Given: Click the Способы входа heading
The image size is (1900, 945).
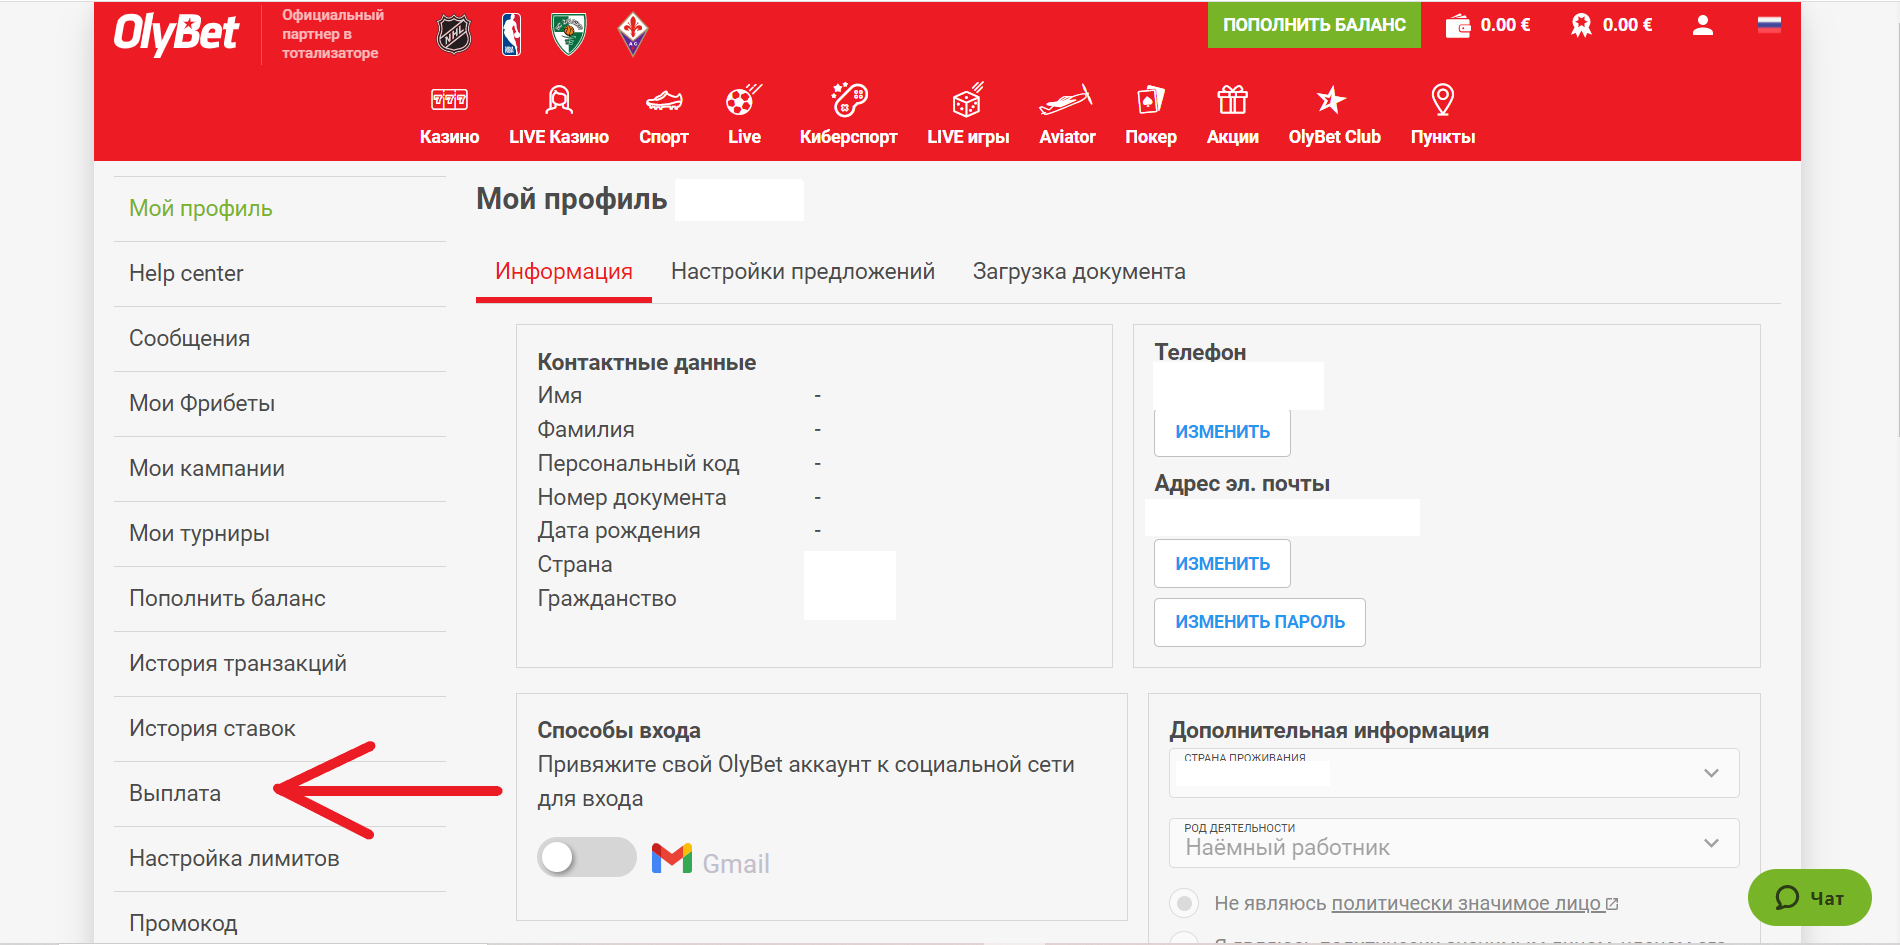Looking at the screenshot, I should point(619,730).
